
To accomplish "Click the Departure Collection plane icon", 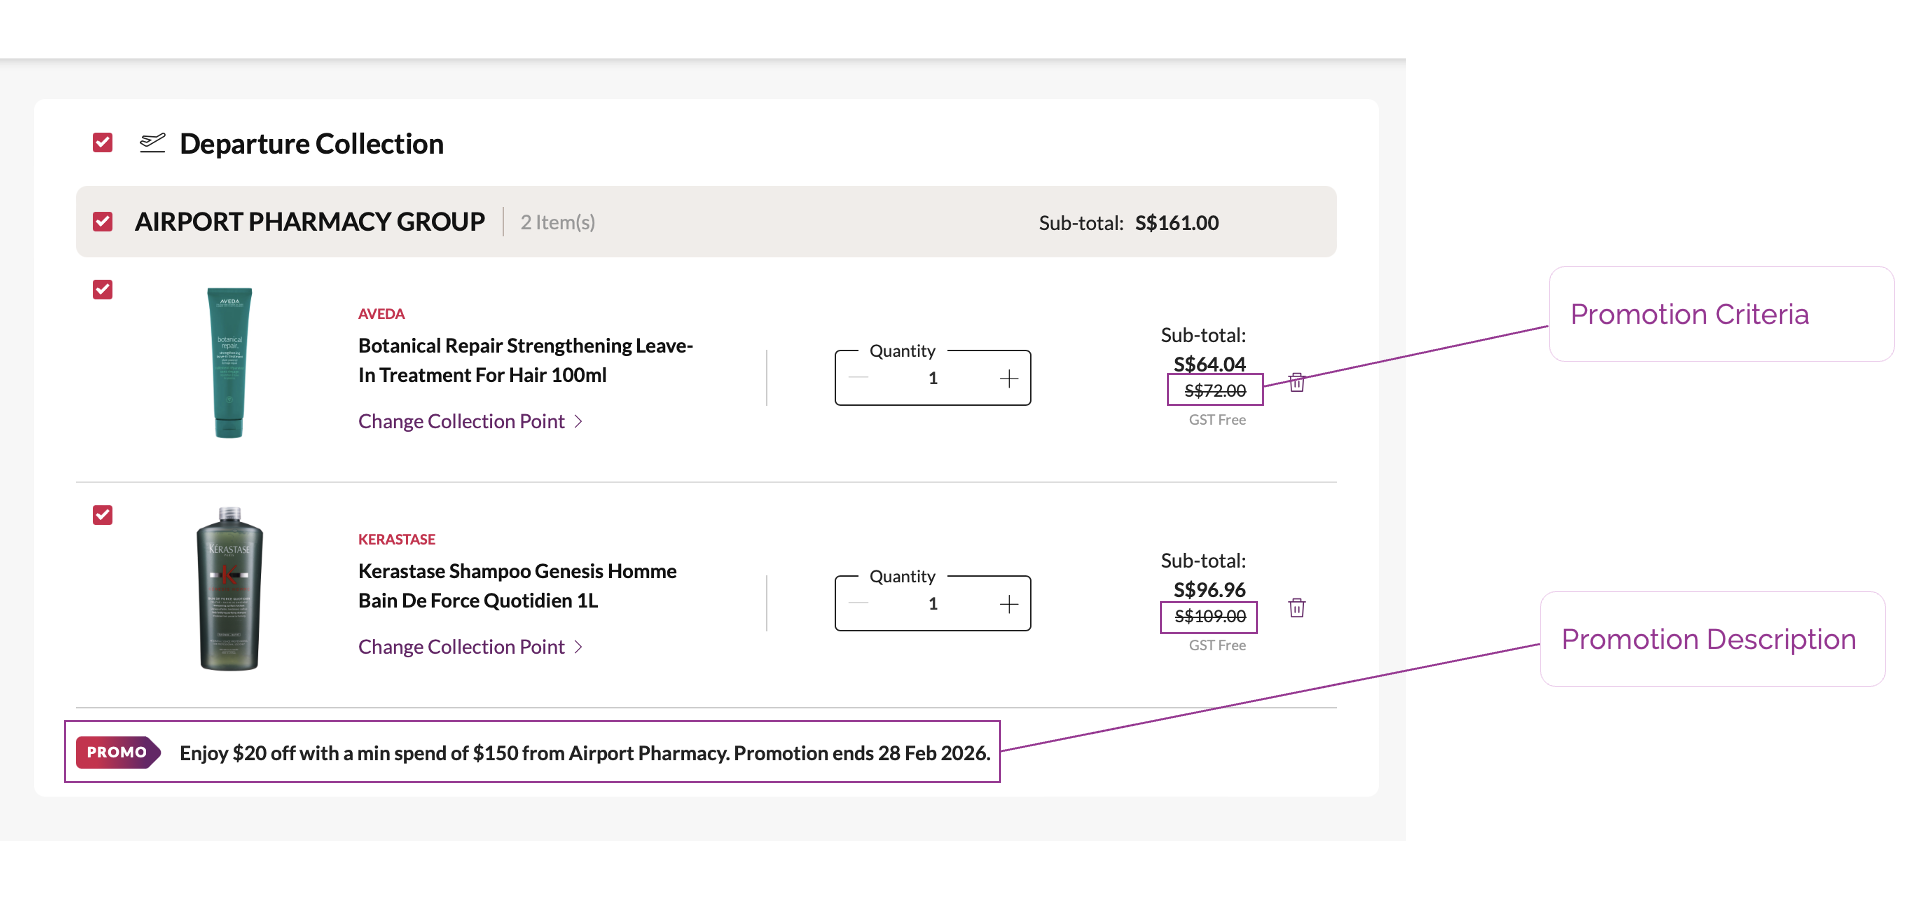I will pyautogui.click(x=153, y=143).
